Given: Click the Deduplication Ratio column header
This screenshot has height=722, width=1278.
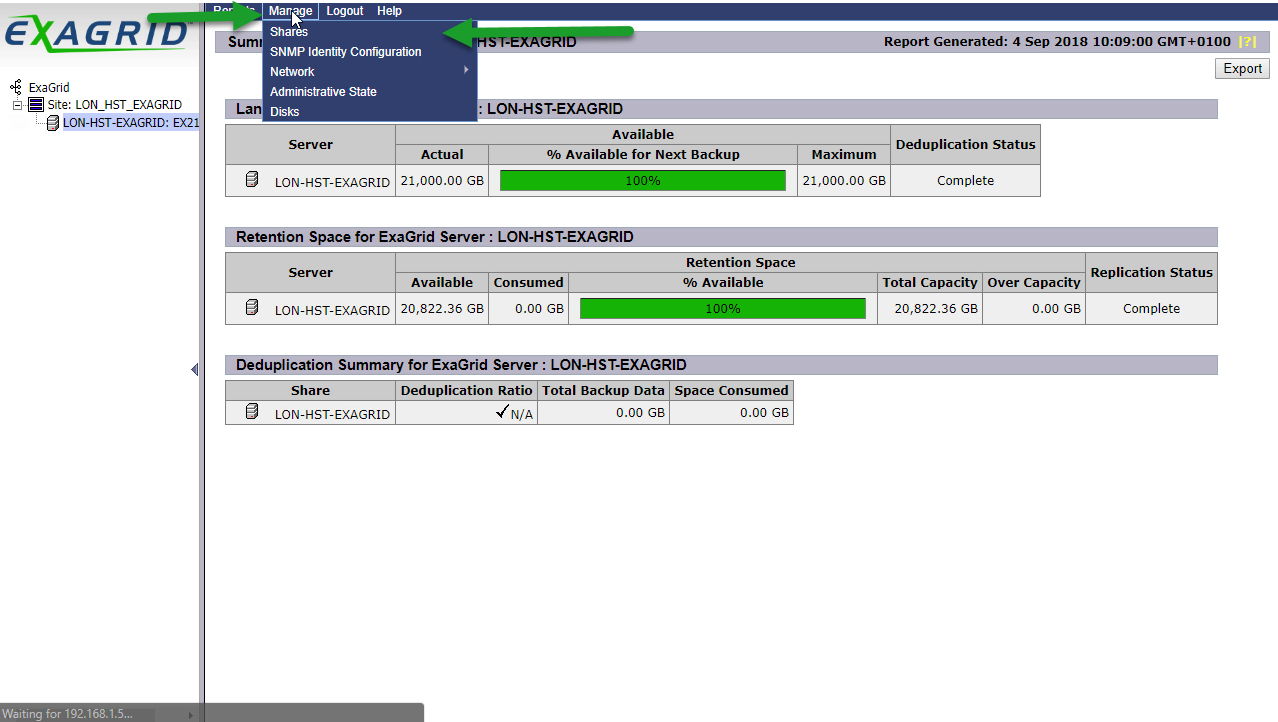Looking at the screenshot, I should (466, 390).
